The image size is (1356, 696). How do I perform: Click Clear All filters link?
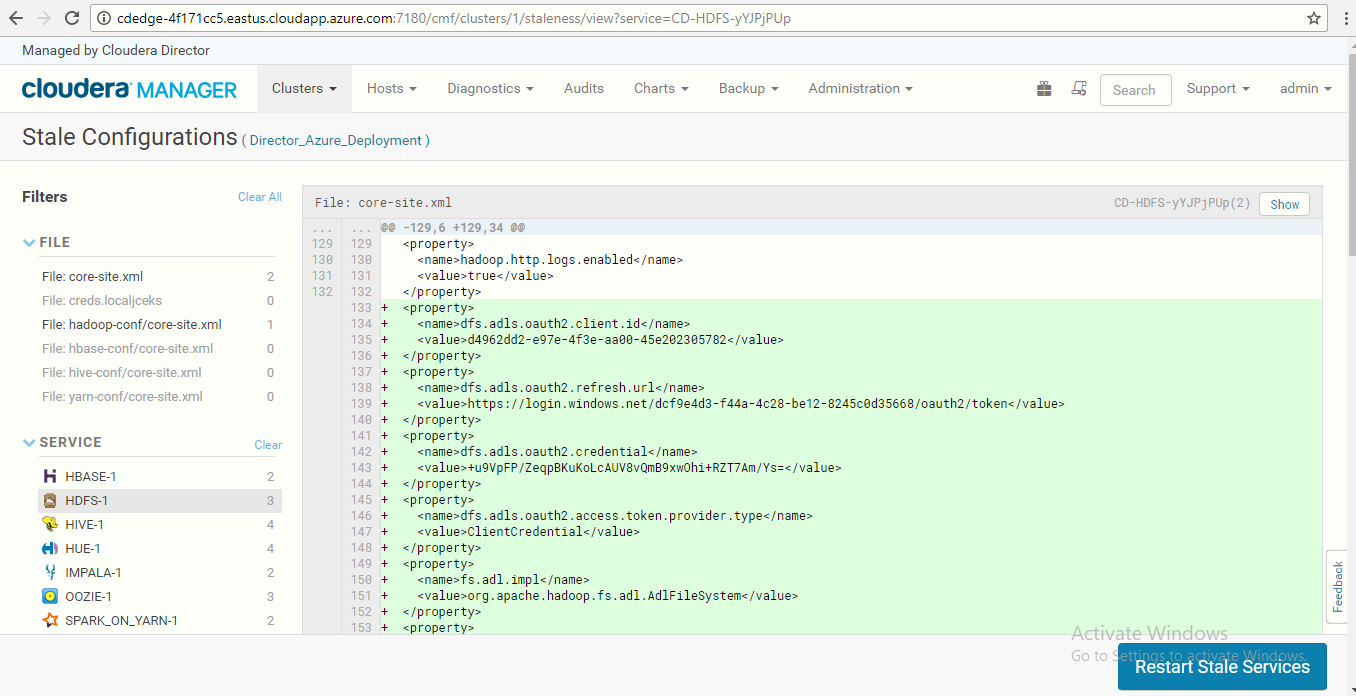tap(260, 197)
